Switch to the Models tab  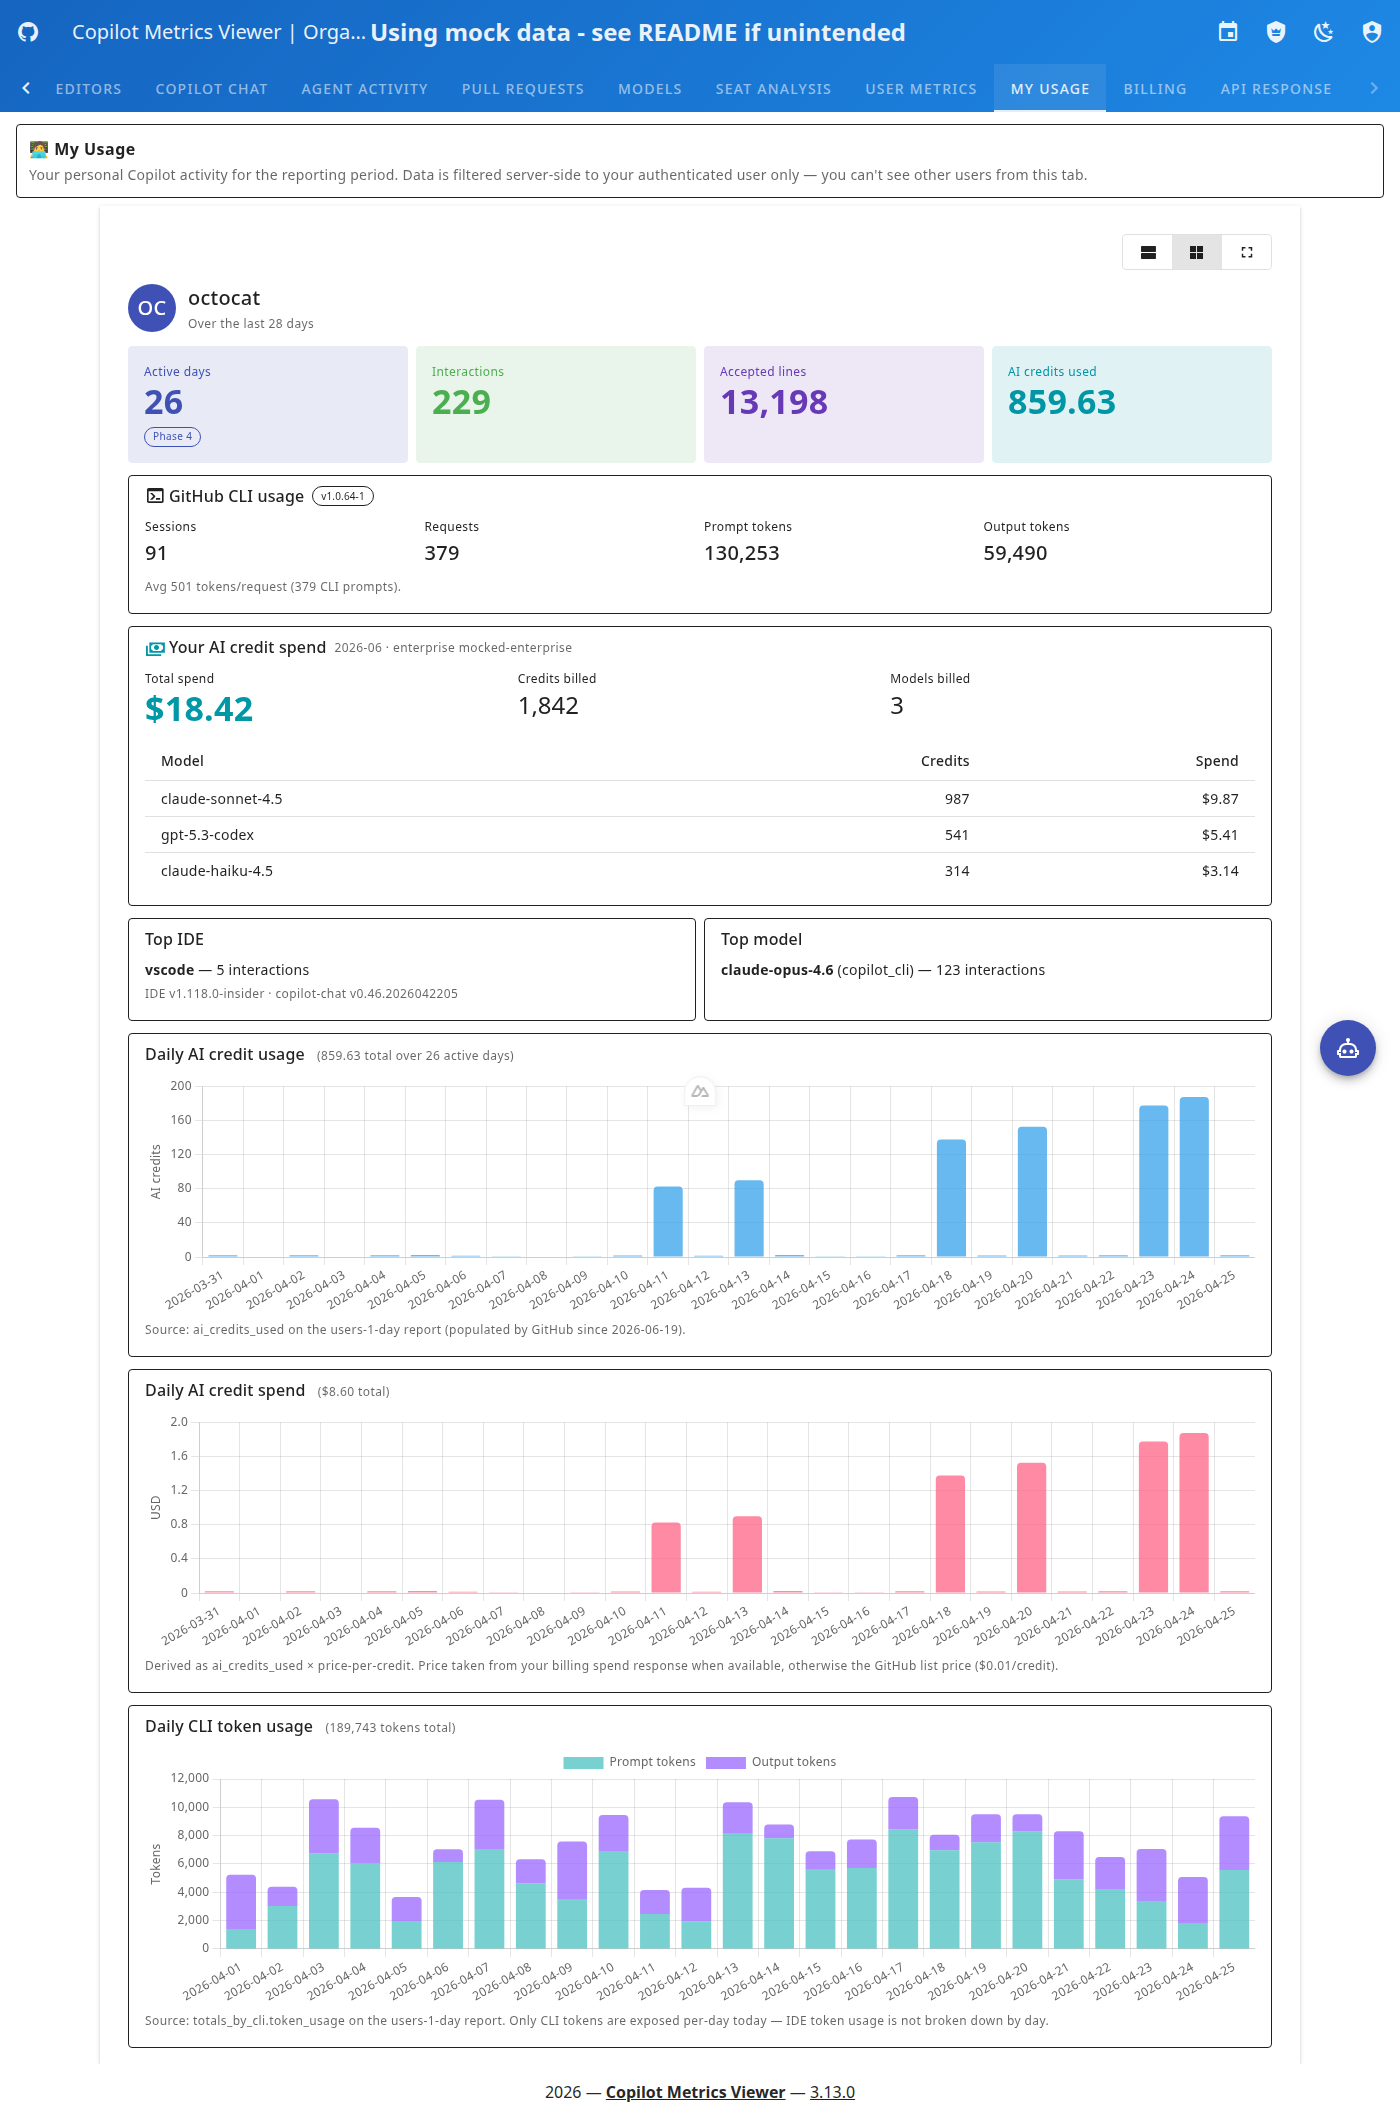(650, 89)
